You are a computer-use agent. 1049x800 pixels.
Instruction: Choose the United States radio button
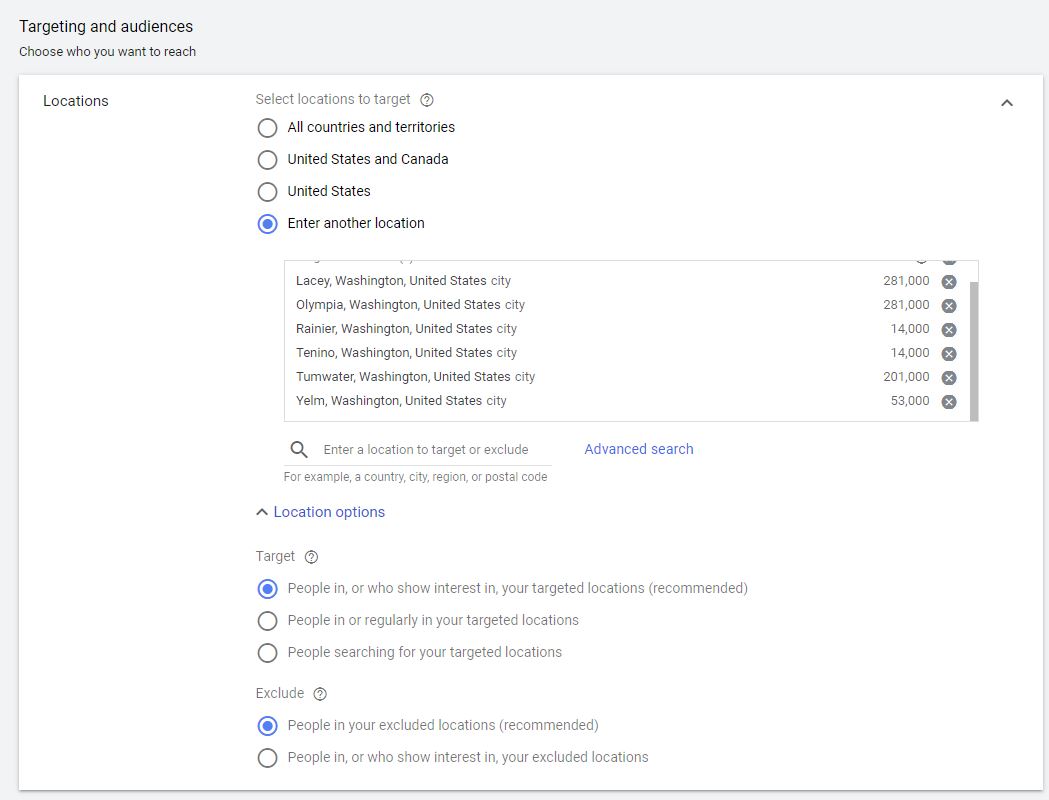267,192
